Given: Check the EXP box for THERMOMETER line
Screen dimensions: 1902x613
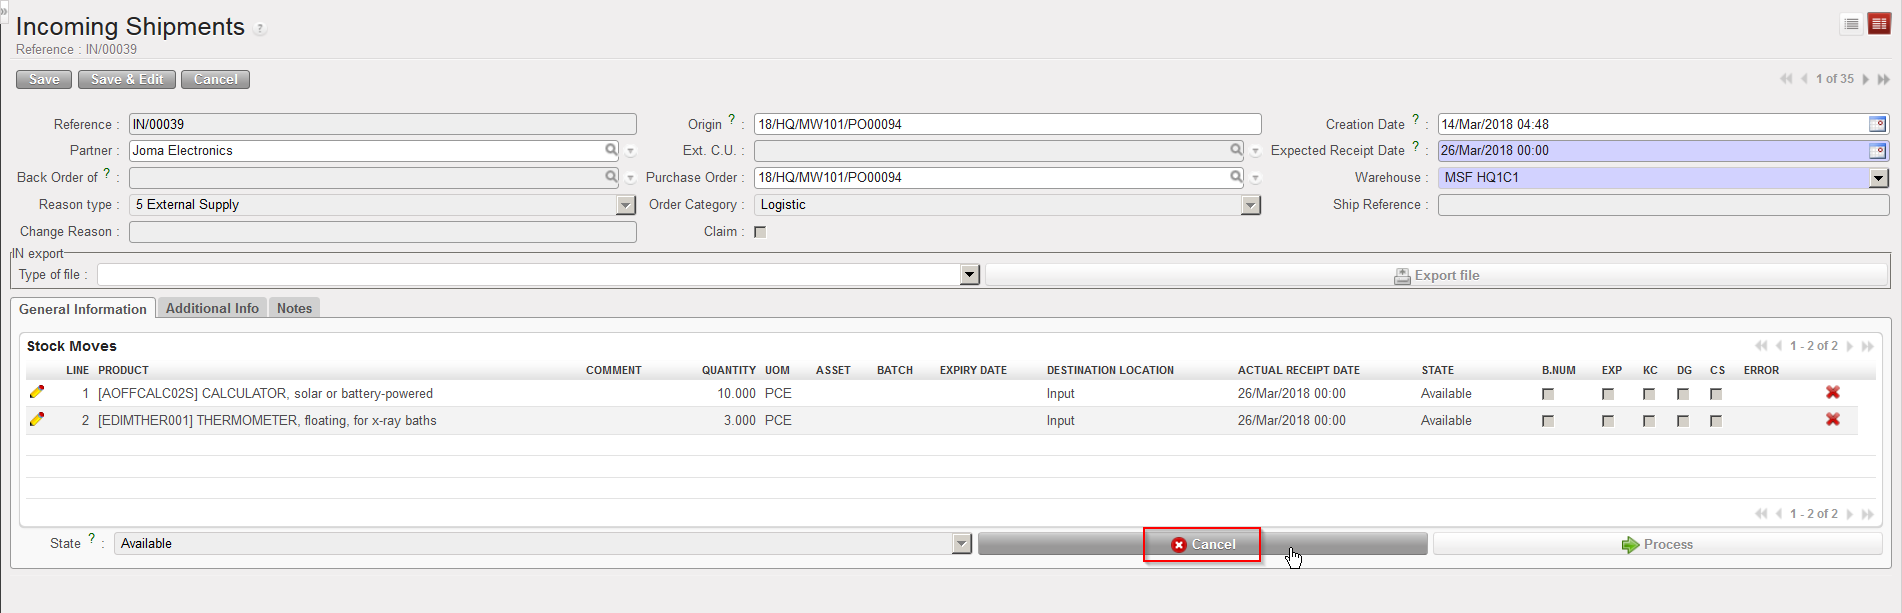Looking at the screenshot, I should pyautogui.click(x=1608, y=421).
